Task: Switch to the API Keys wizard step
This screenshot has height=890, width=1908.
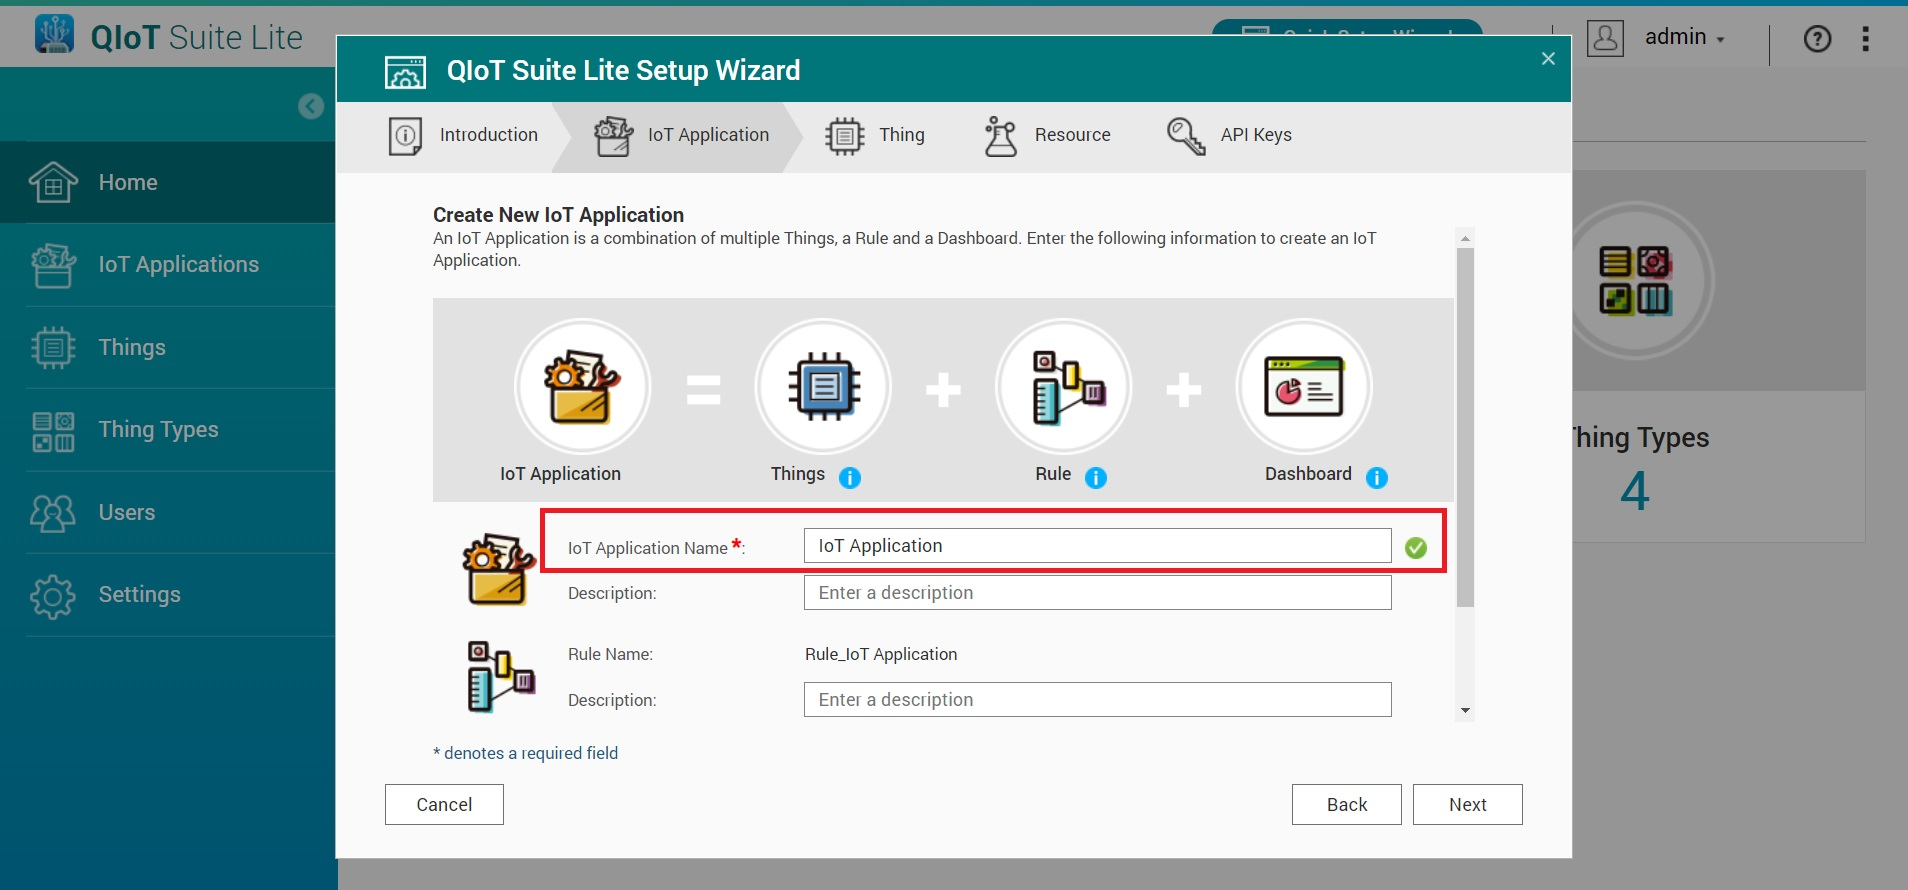Action: (1230, 135)
